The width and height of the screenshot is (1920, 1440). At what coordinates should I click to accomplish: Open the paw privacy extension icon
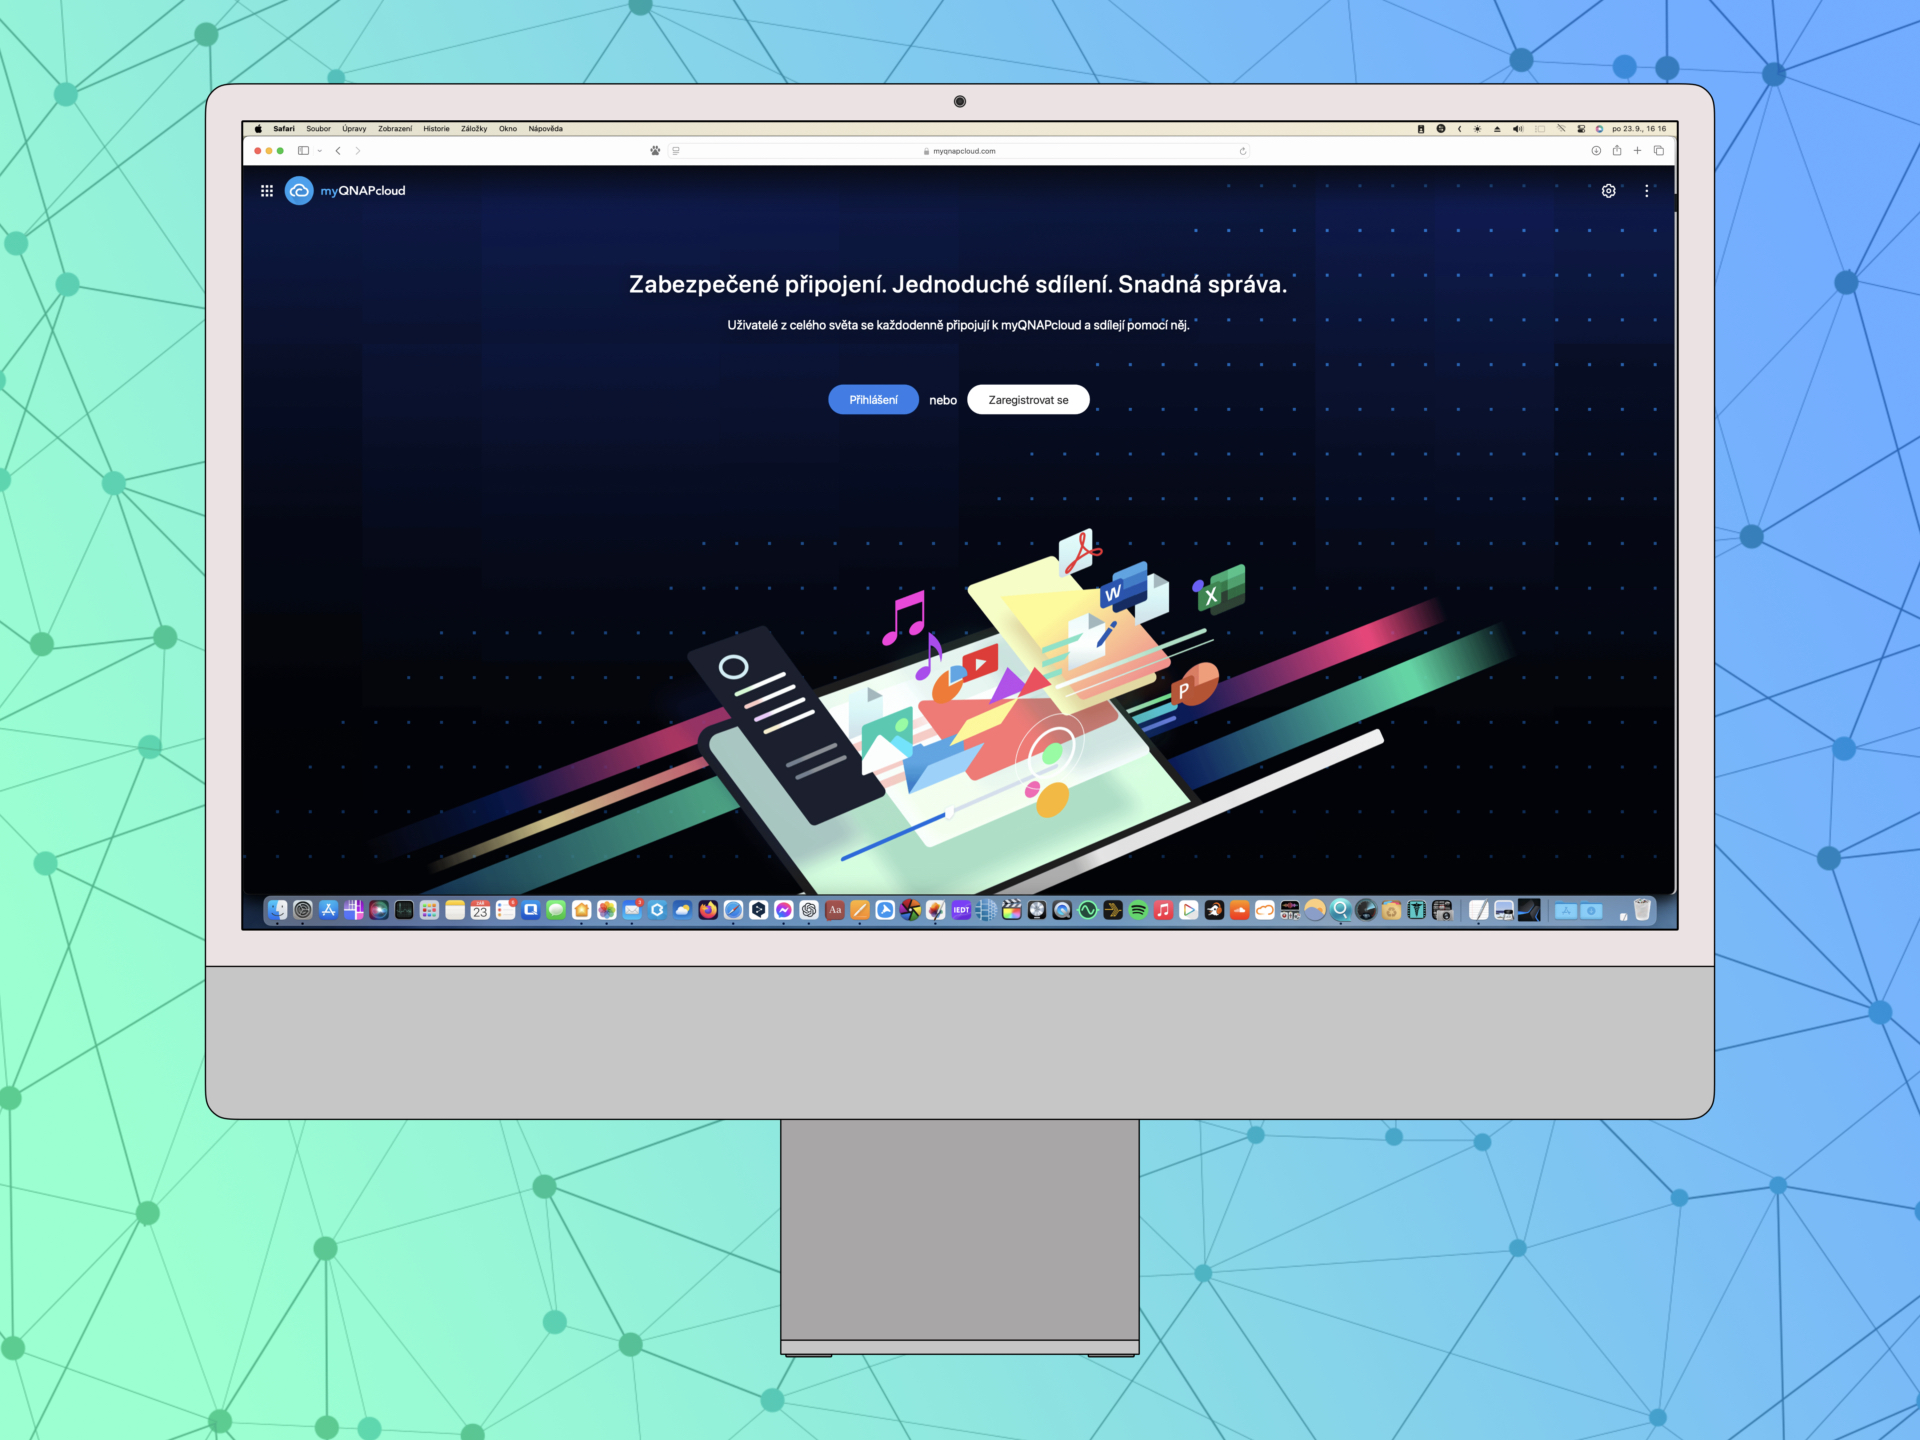tap(655, 151)
